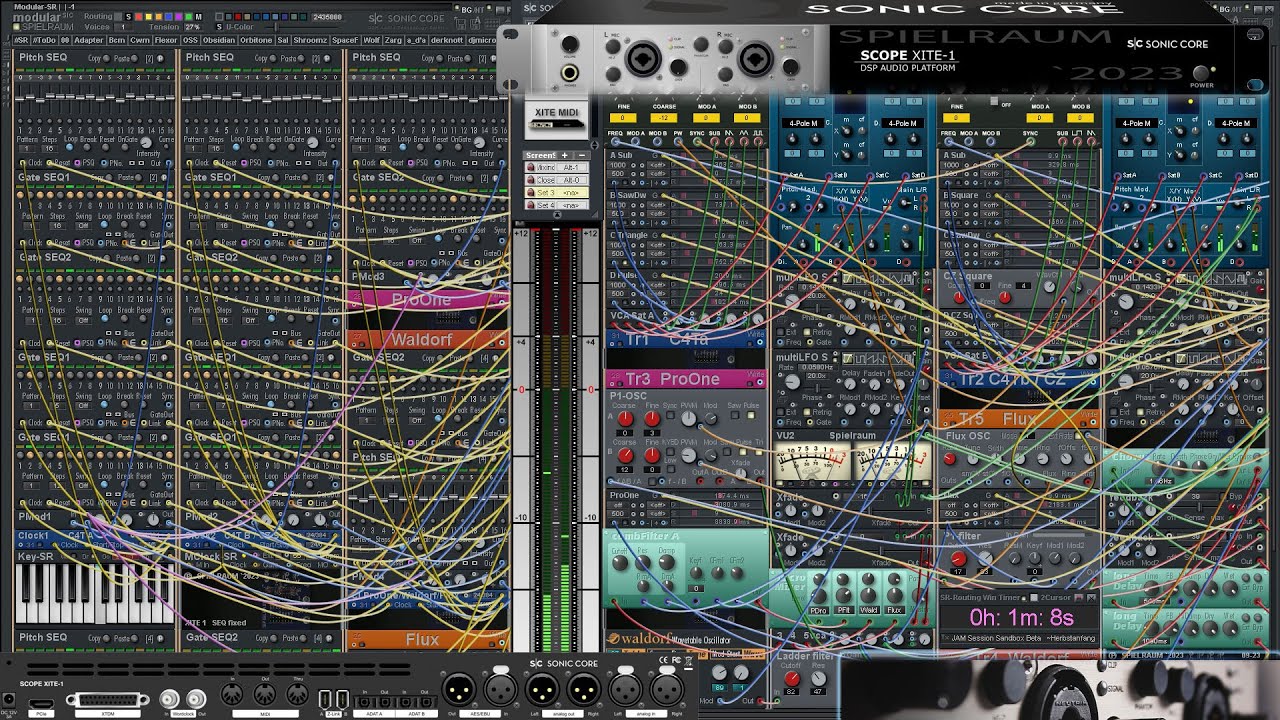Close the SR-Routing Win Timer panel
Viewport: 1280px width, 720px height.
(1093, 597)
